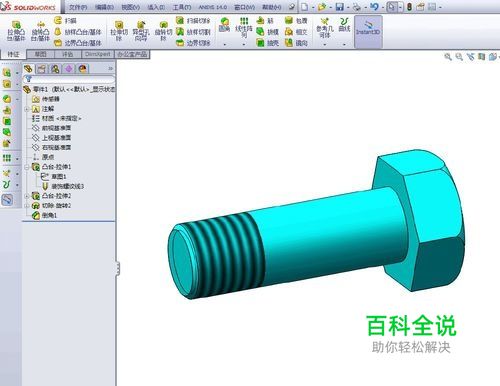Expand the 凸台-拉伸2 feature node
This screenshot has height=386, width=500.
point(27,196)
